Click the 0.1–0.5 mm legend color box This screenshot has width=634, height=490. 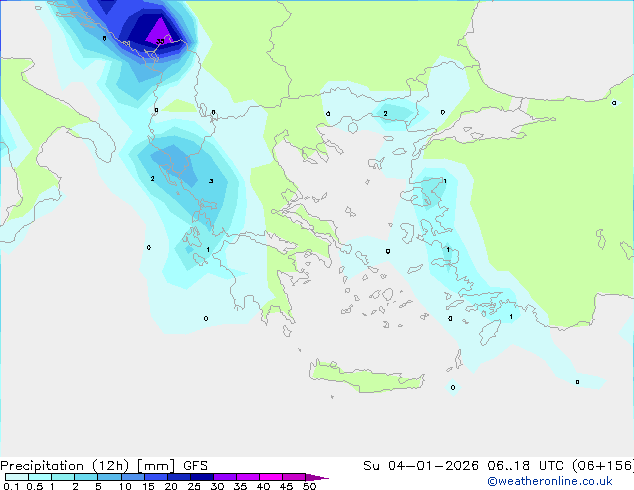(x=17, y=477)
